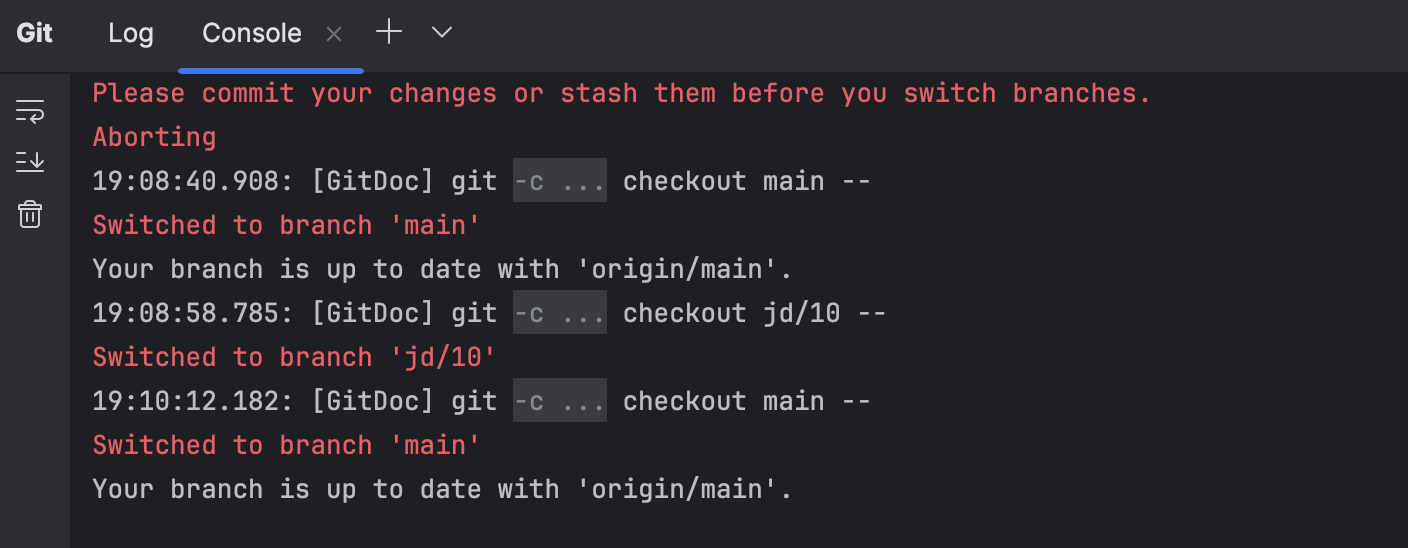Clear the console with the trash icon
Screen dimensions: 1408x548
pos(30,213)
